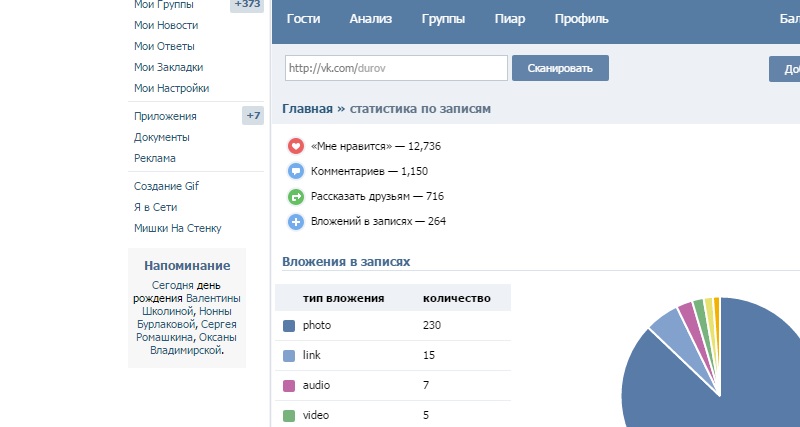Screen dimensions: 800x427
Task: Click the 'audio' row label
Action: [x=316, y=385]
